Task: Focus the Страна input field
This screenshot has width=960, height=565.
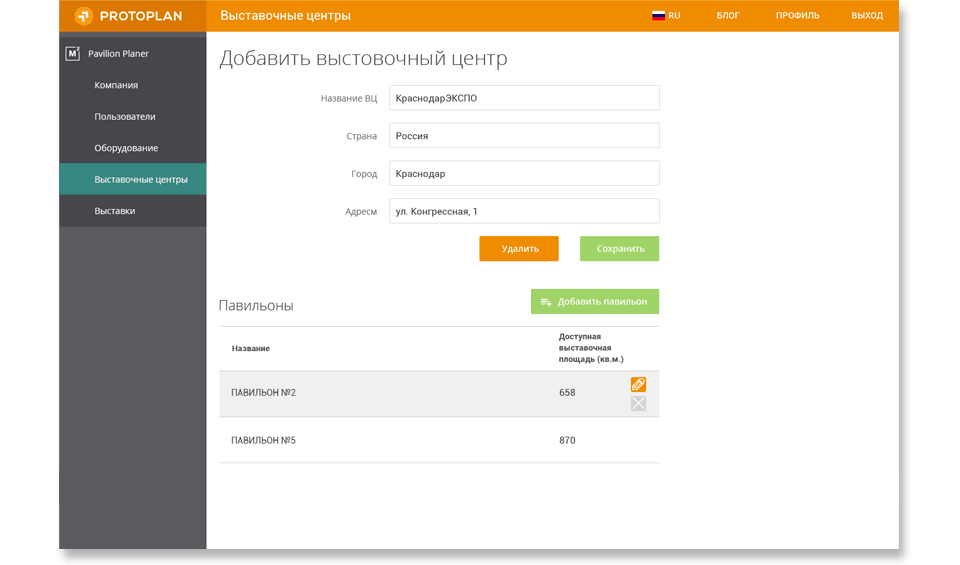Action: (x=524, y=136)
